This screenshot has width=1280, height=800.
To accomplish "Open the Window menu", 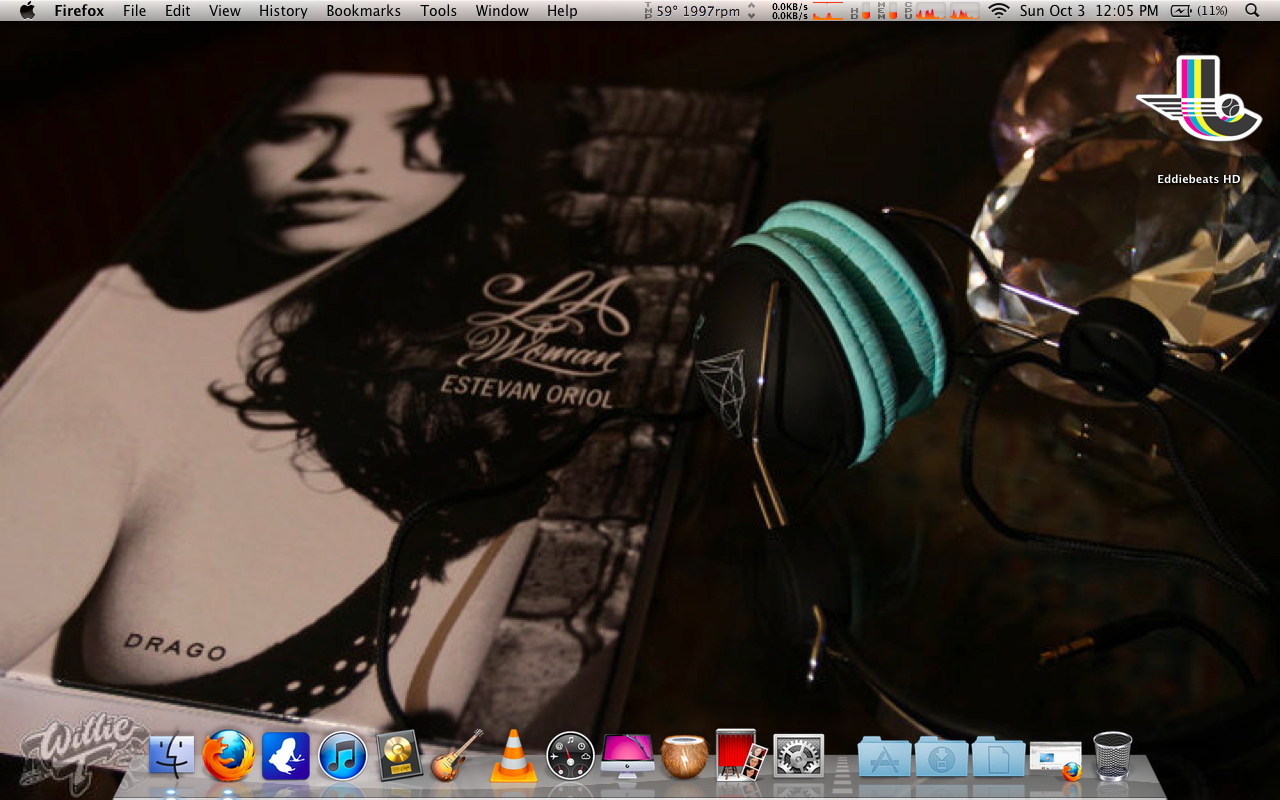I will [x=502, y=11].
